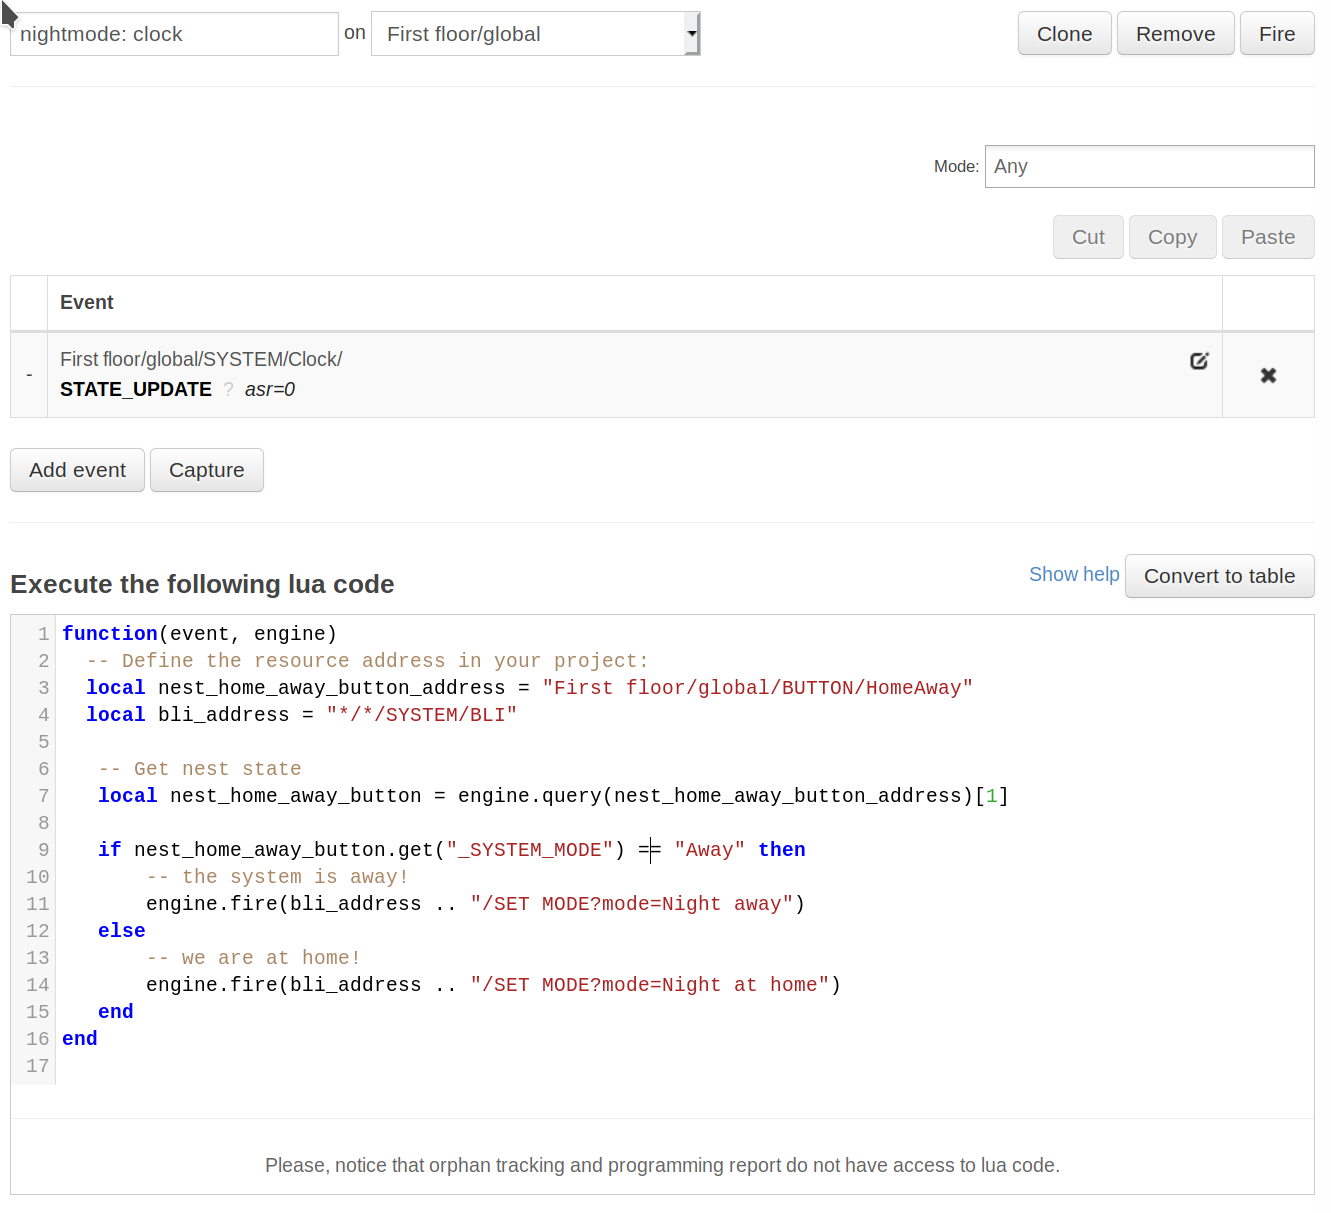This screenshot has width=1331, height=1213.
Task: Open the Show help link
Action: [1073, 574]
